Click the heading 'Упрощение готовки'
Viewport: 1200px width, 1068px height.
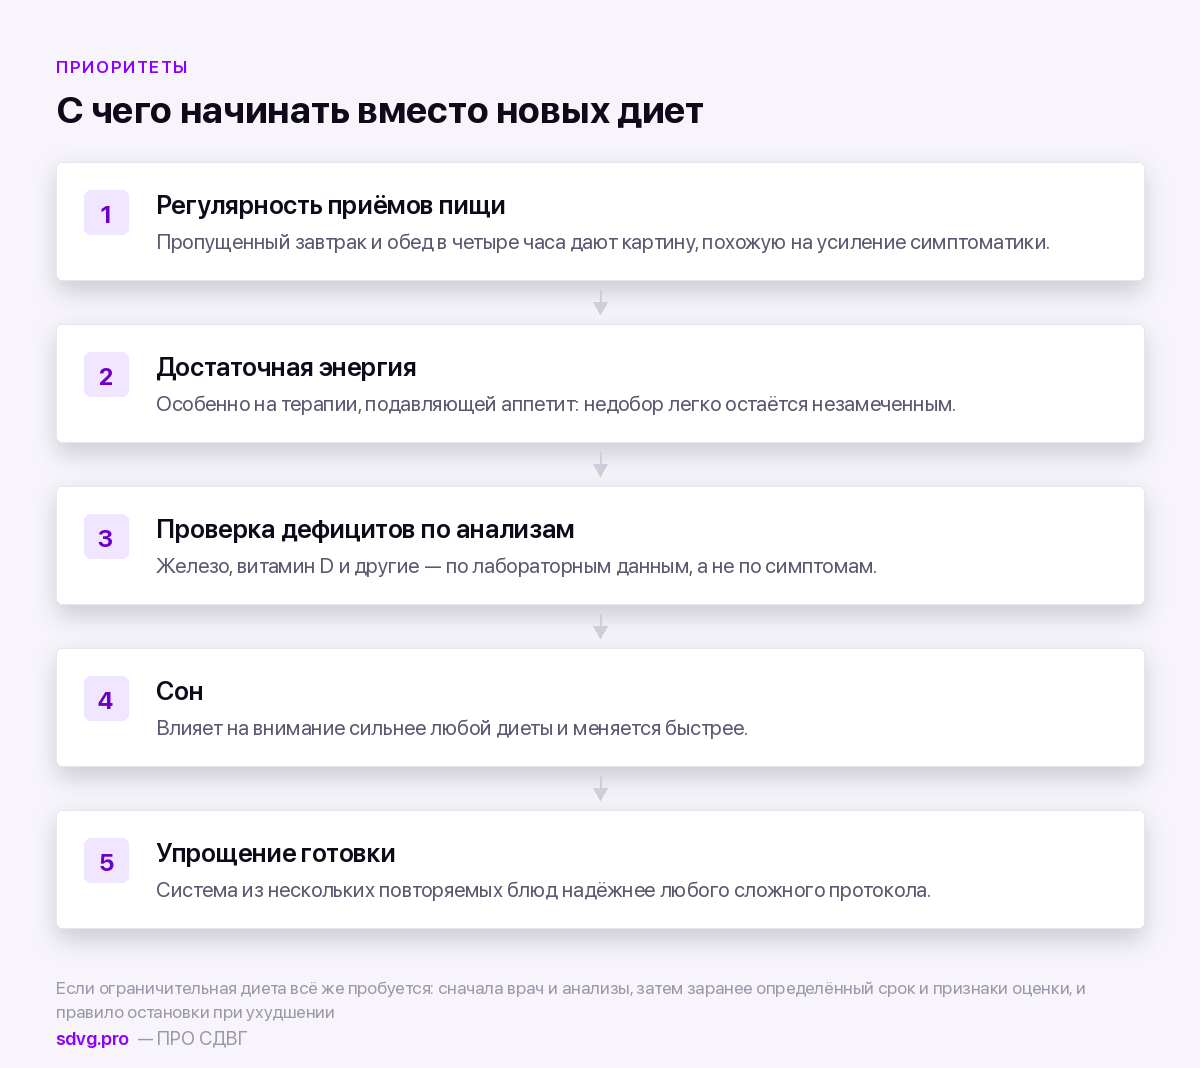(x=276, y=853)
